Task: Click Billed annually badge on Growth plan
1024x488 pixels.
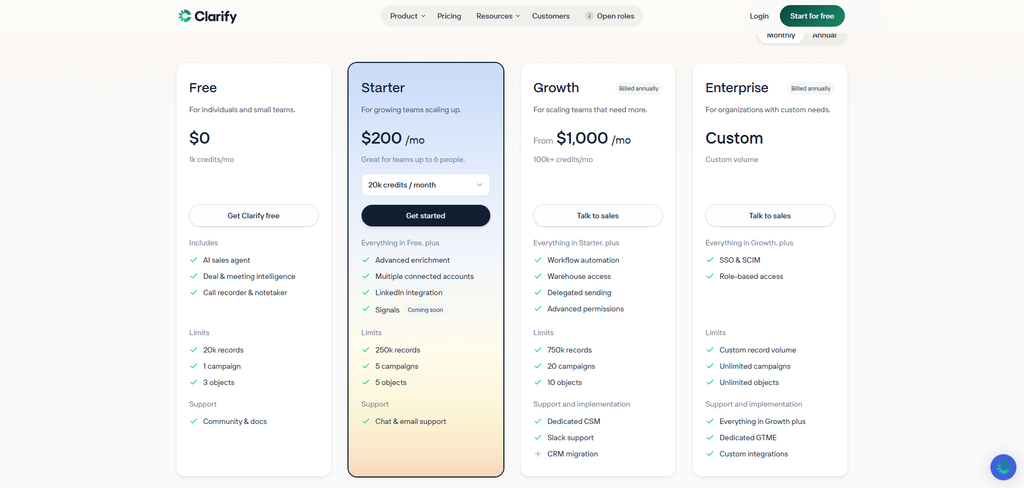Action: (638, 88)
